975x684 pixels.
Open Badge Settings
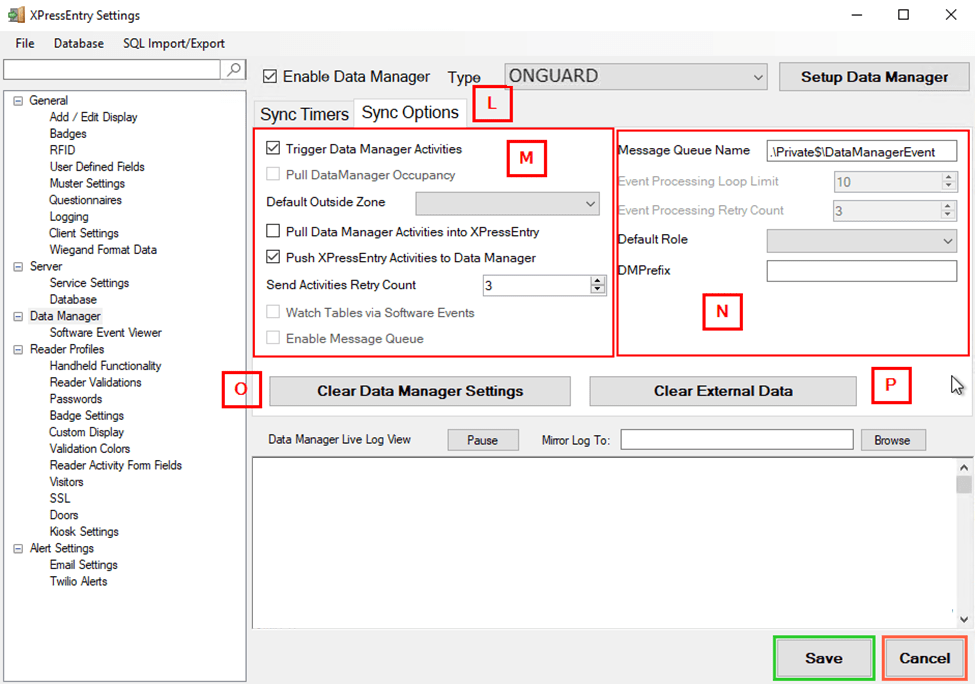click(86, 415)
